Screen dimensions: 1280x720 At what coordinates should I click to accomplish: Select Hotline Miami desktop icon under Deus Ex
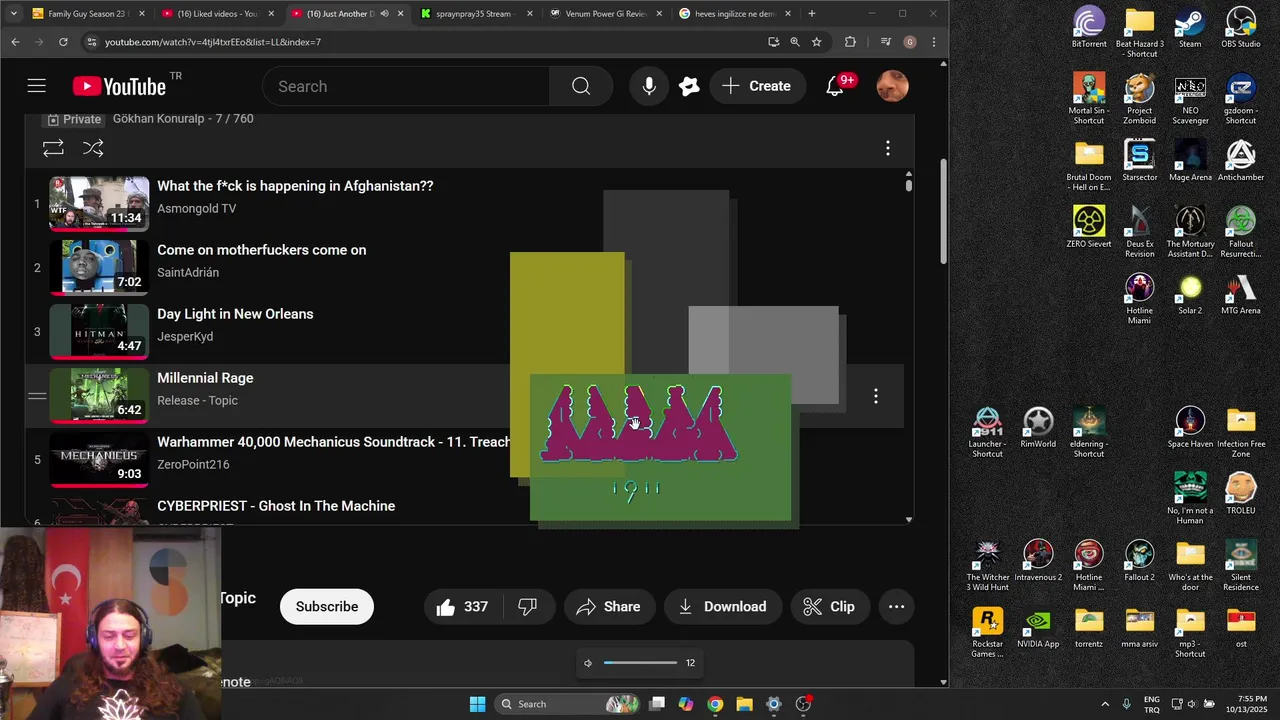tap(1139, 298)
